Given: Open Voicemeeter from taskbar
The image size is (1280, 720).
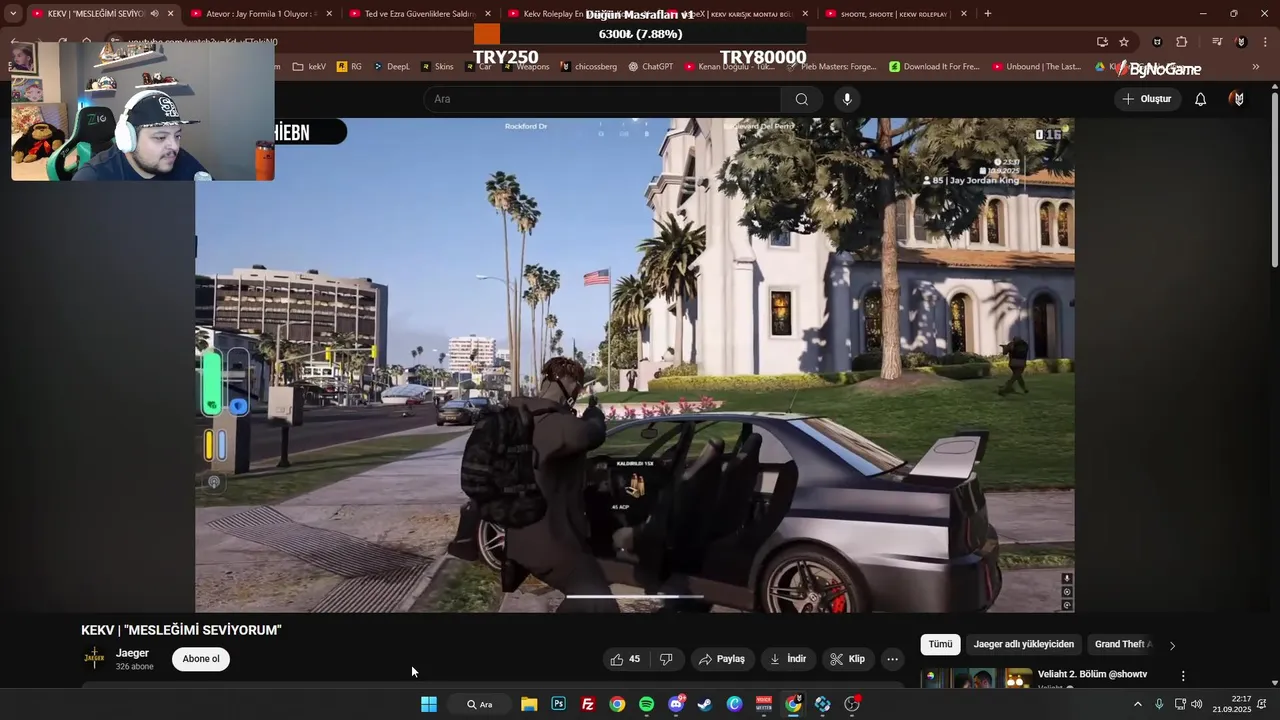Looking at the screenshot, I should click(x=764, y=704).
